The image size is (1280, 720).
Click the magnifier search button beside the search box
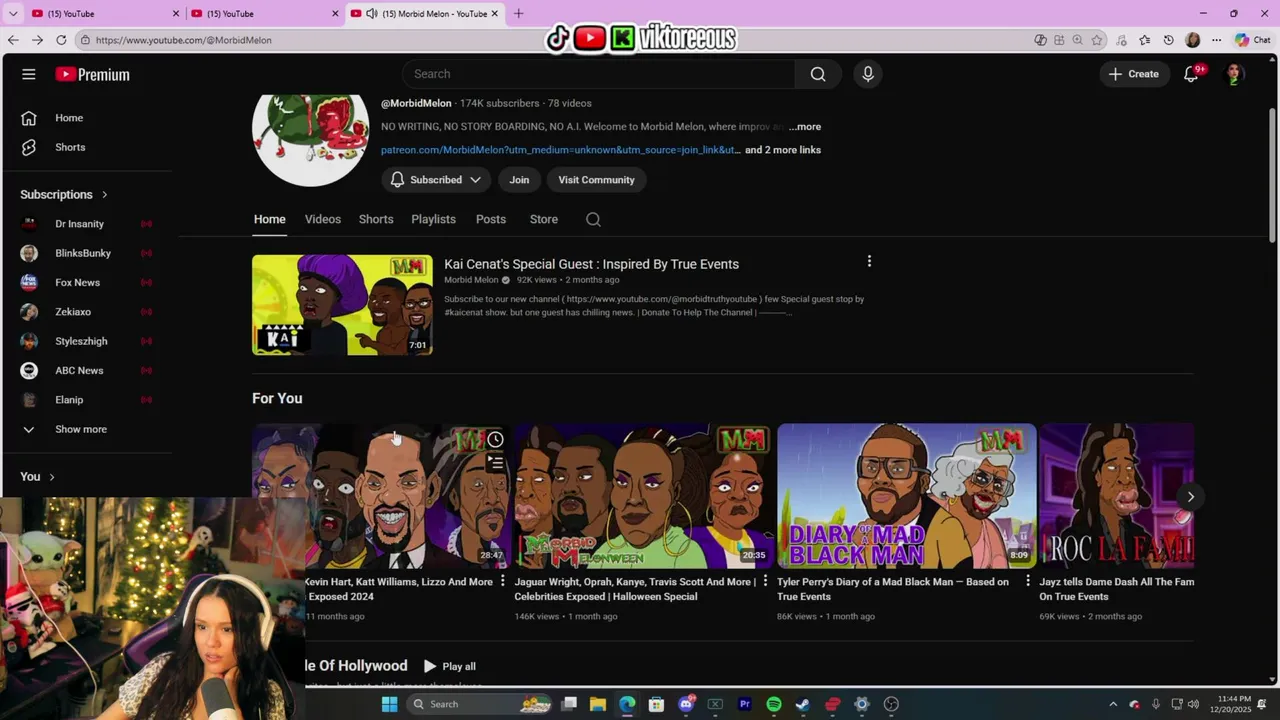[x=818, y=74]
